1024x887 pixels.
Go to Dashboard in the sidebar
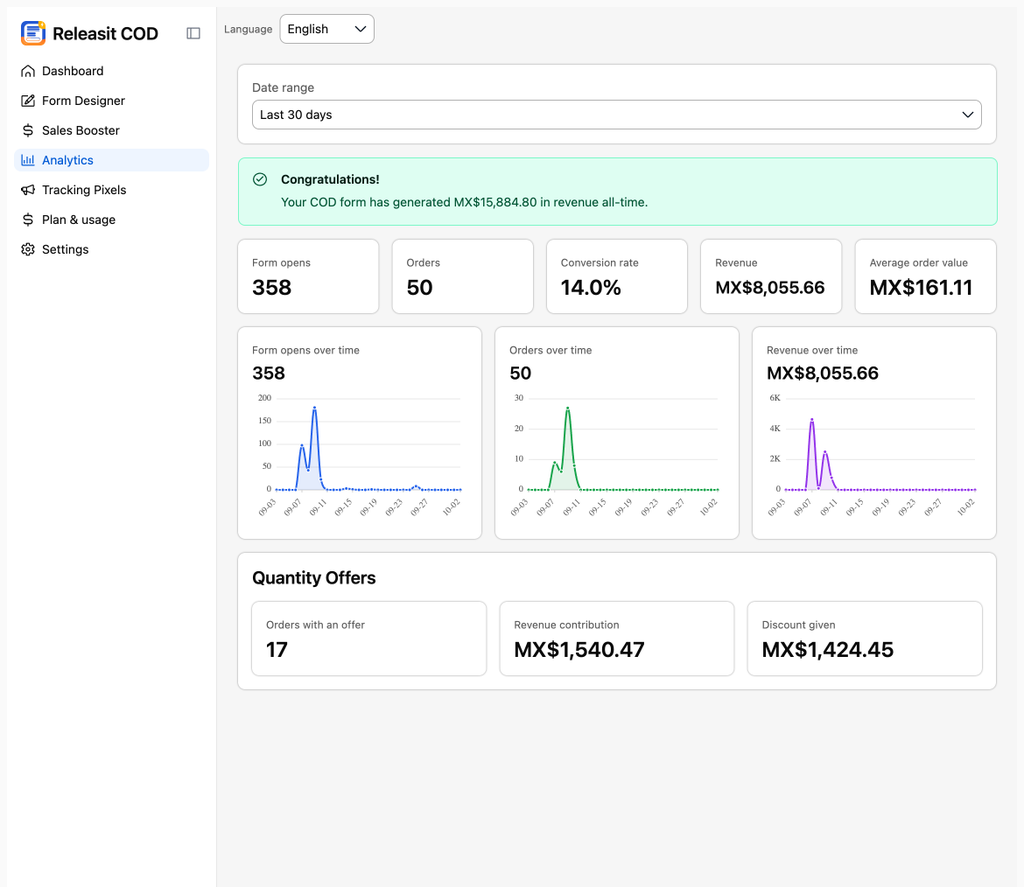pyautogui.click(x=112, y=71)
